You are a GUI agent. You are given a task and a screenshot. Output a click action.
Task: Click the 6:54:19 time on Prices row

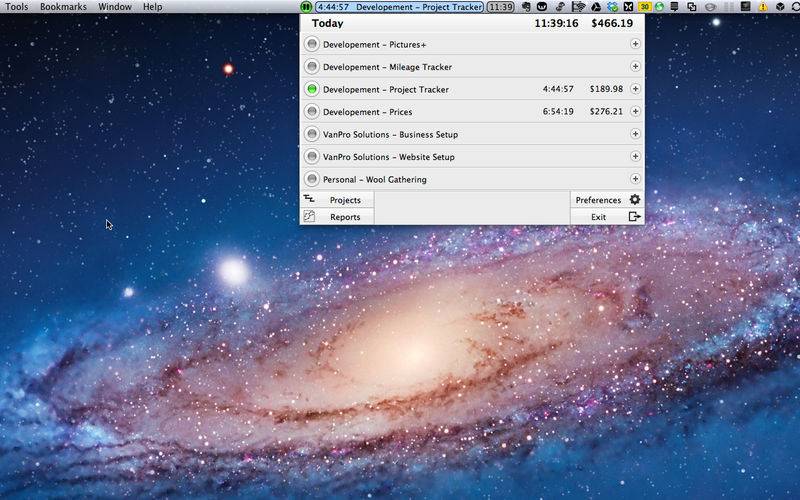[x=558, y=112]
